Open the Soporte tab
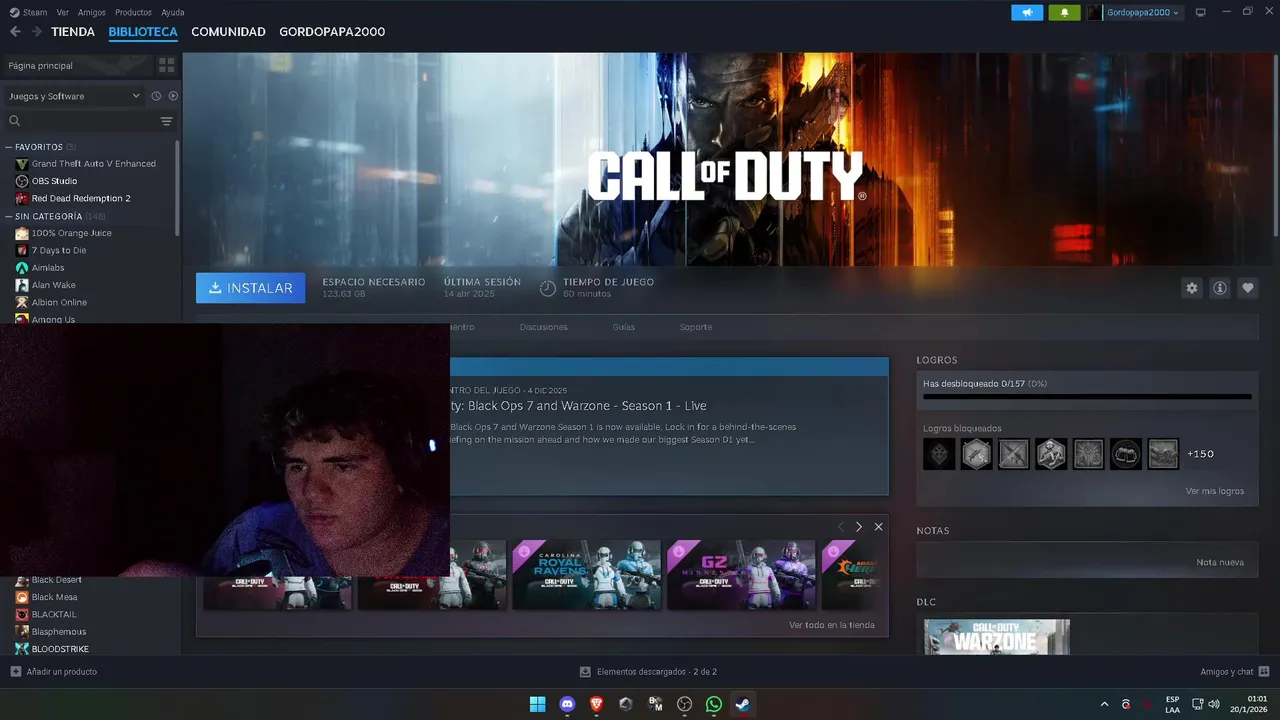1280x720 pixels. [696, 327]
